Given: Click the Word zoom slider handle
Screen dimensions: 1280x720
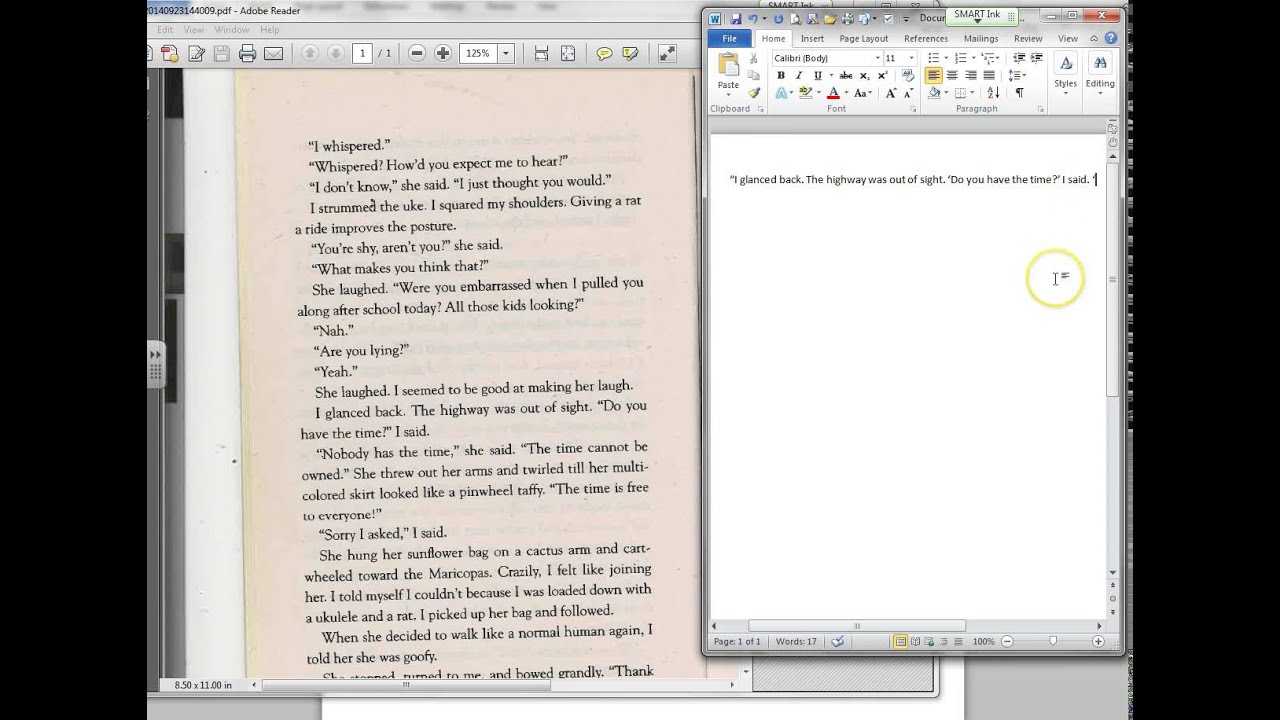Looking at the screenshot, I should coord(1052,641).
